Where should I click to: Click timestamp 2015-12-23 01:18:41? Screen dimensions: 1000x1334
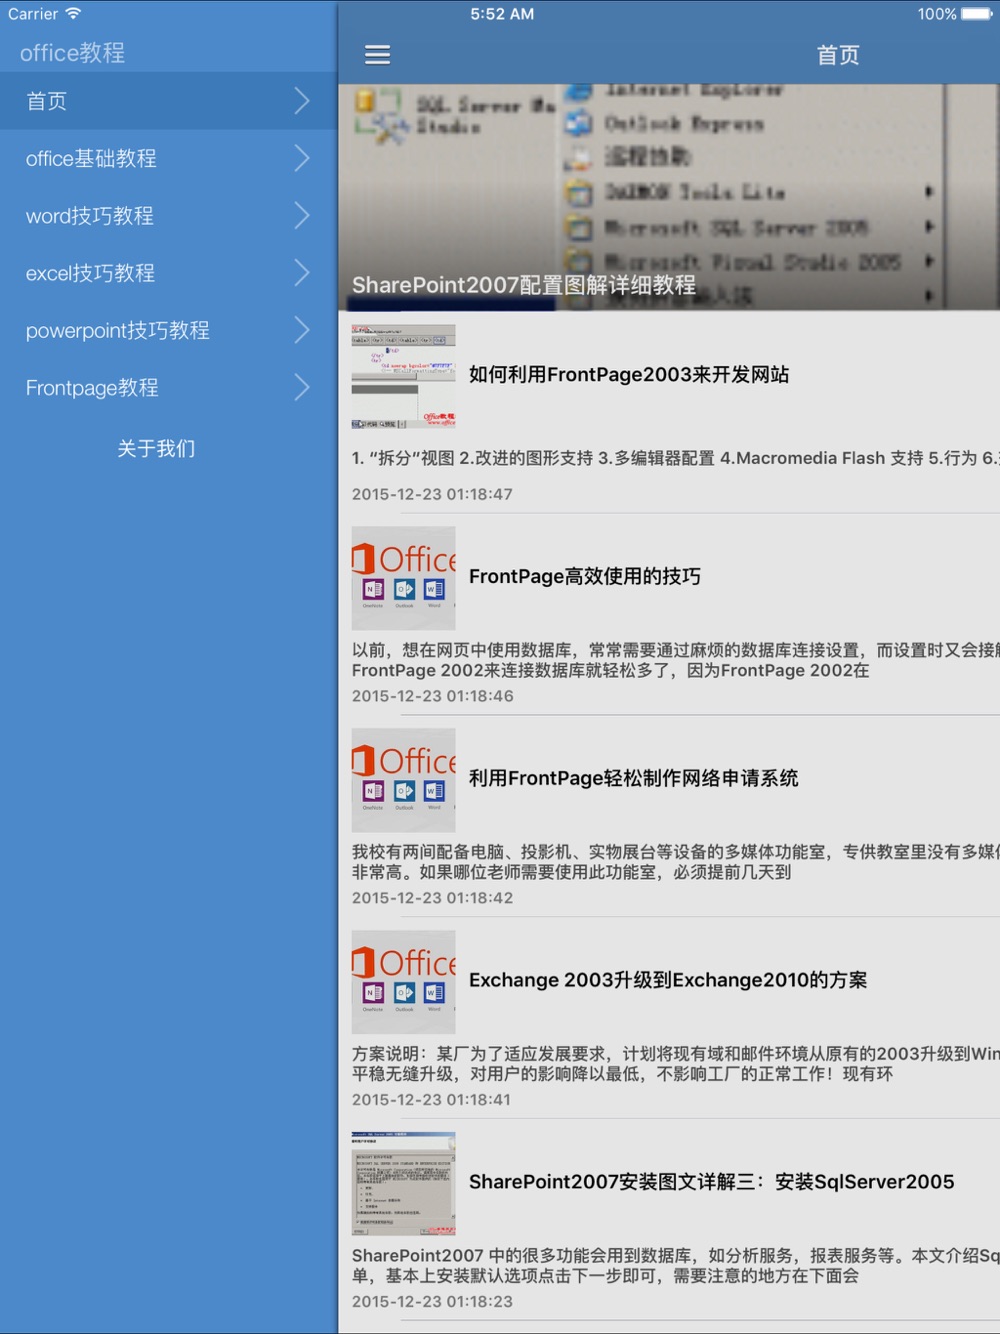(x=431, y=1100)
